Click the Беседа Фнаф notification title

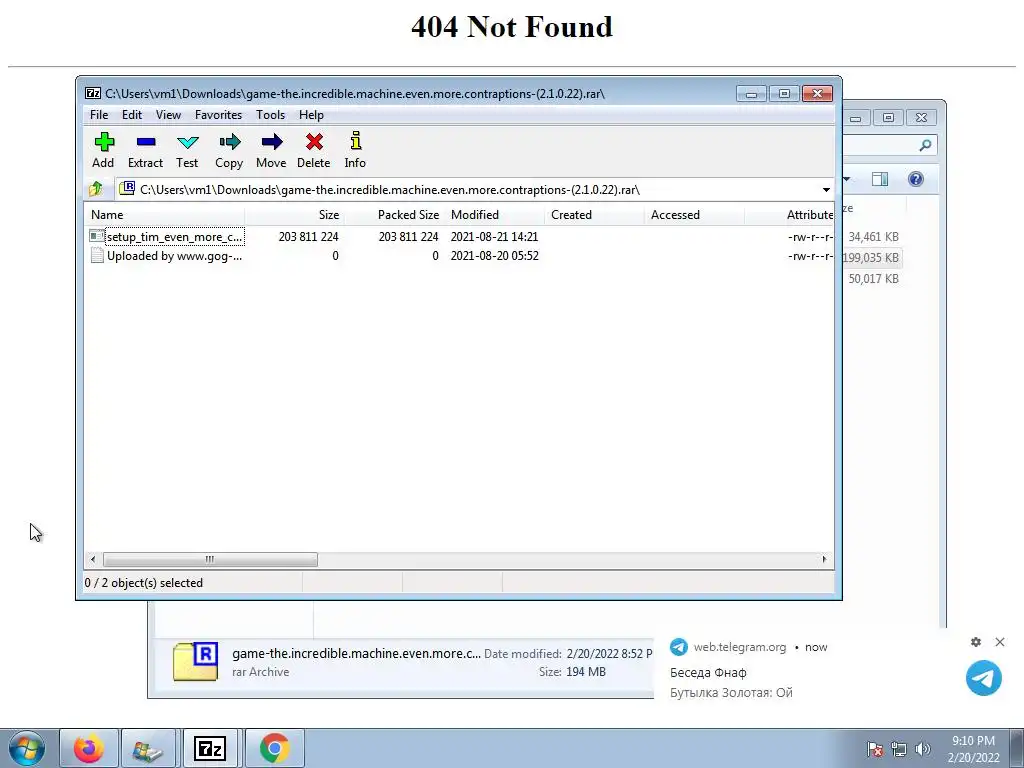708,672
